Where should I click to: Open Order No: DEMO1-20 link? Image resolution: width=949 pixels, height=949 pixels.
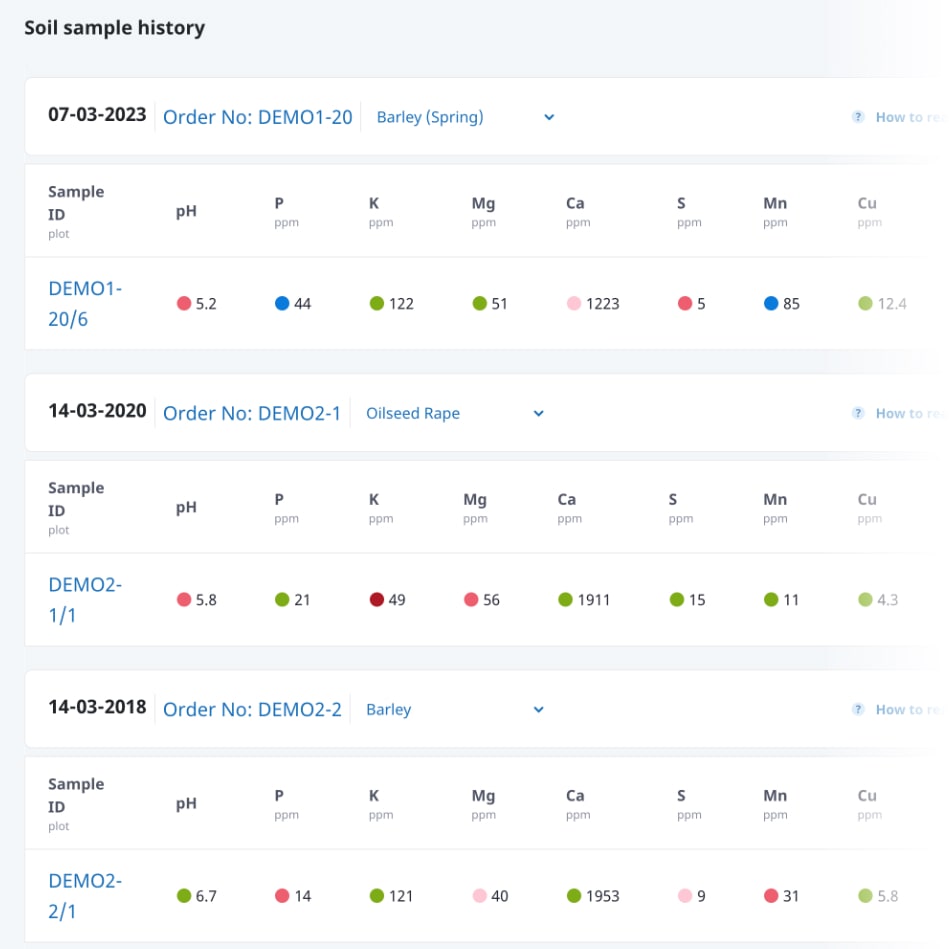(x=257, y=117)
